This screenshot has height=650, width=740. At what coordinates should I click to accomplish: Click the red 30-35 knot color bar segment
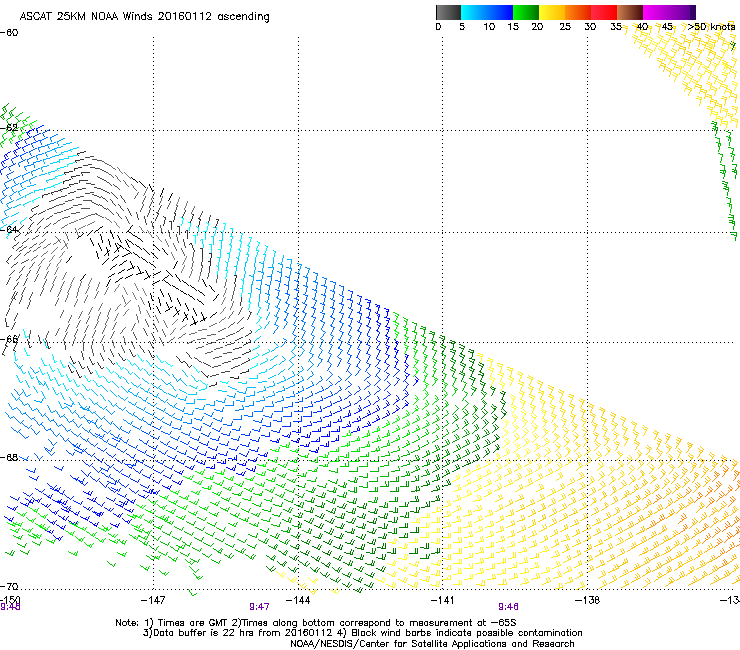click(604, 12)
